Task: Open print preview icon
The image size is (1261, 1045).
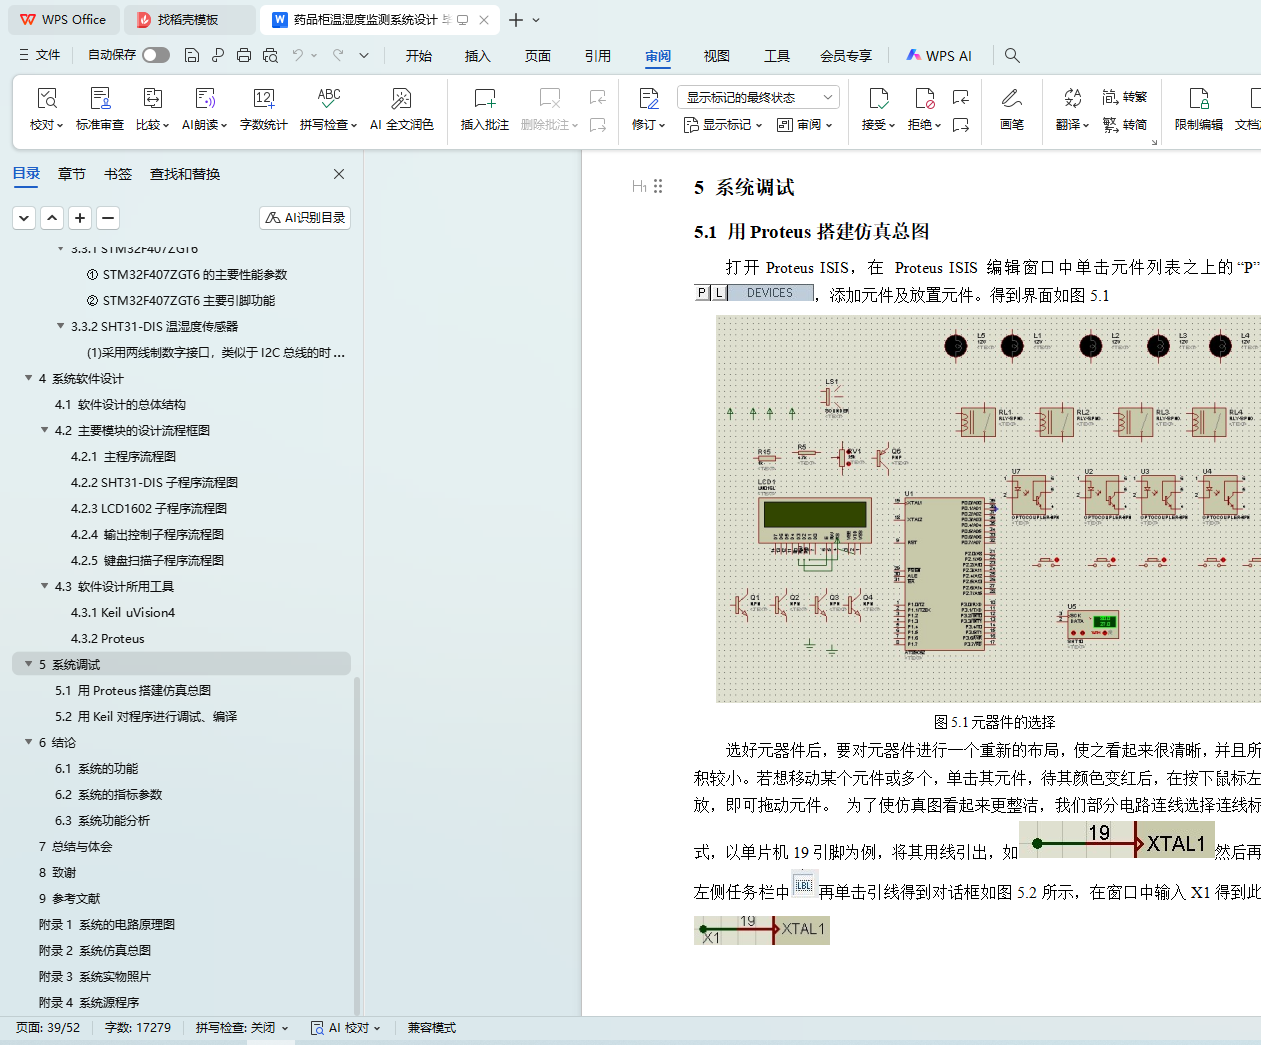Action: pos(270,55)
